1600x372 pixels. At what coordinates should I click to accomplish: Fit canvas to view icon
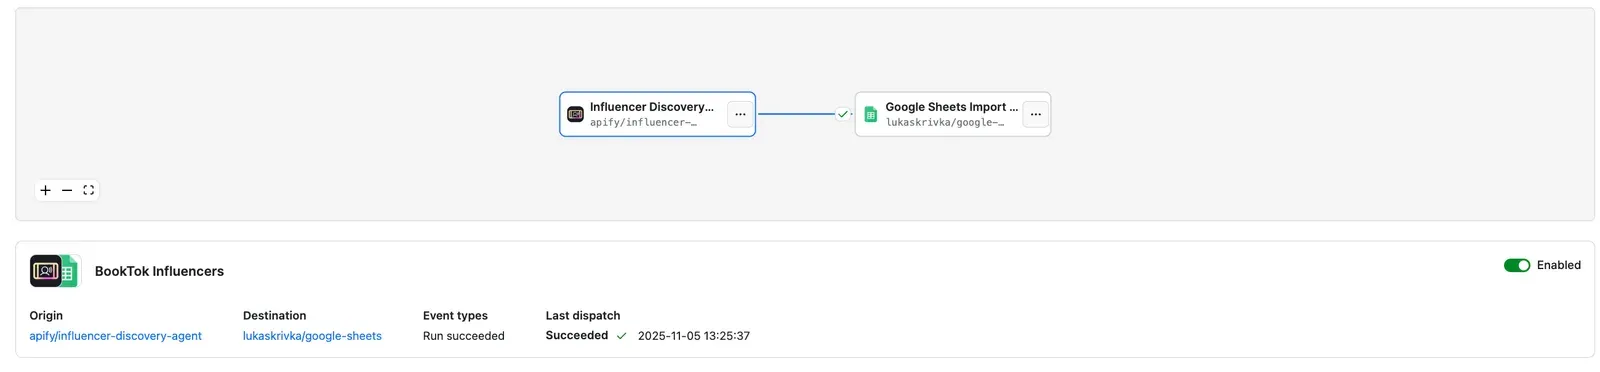(88, 190)
